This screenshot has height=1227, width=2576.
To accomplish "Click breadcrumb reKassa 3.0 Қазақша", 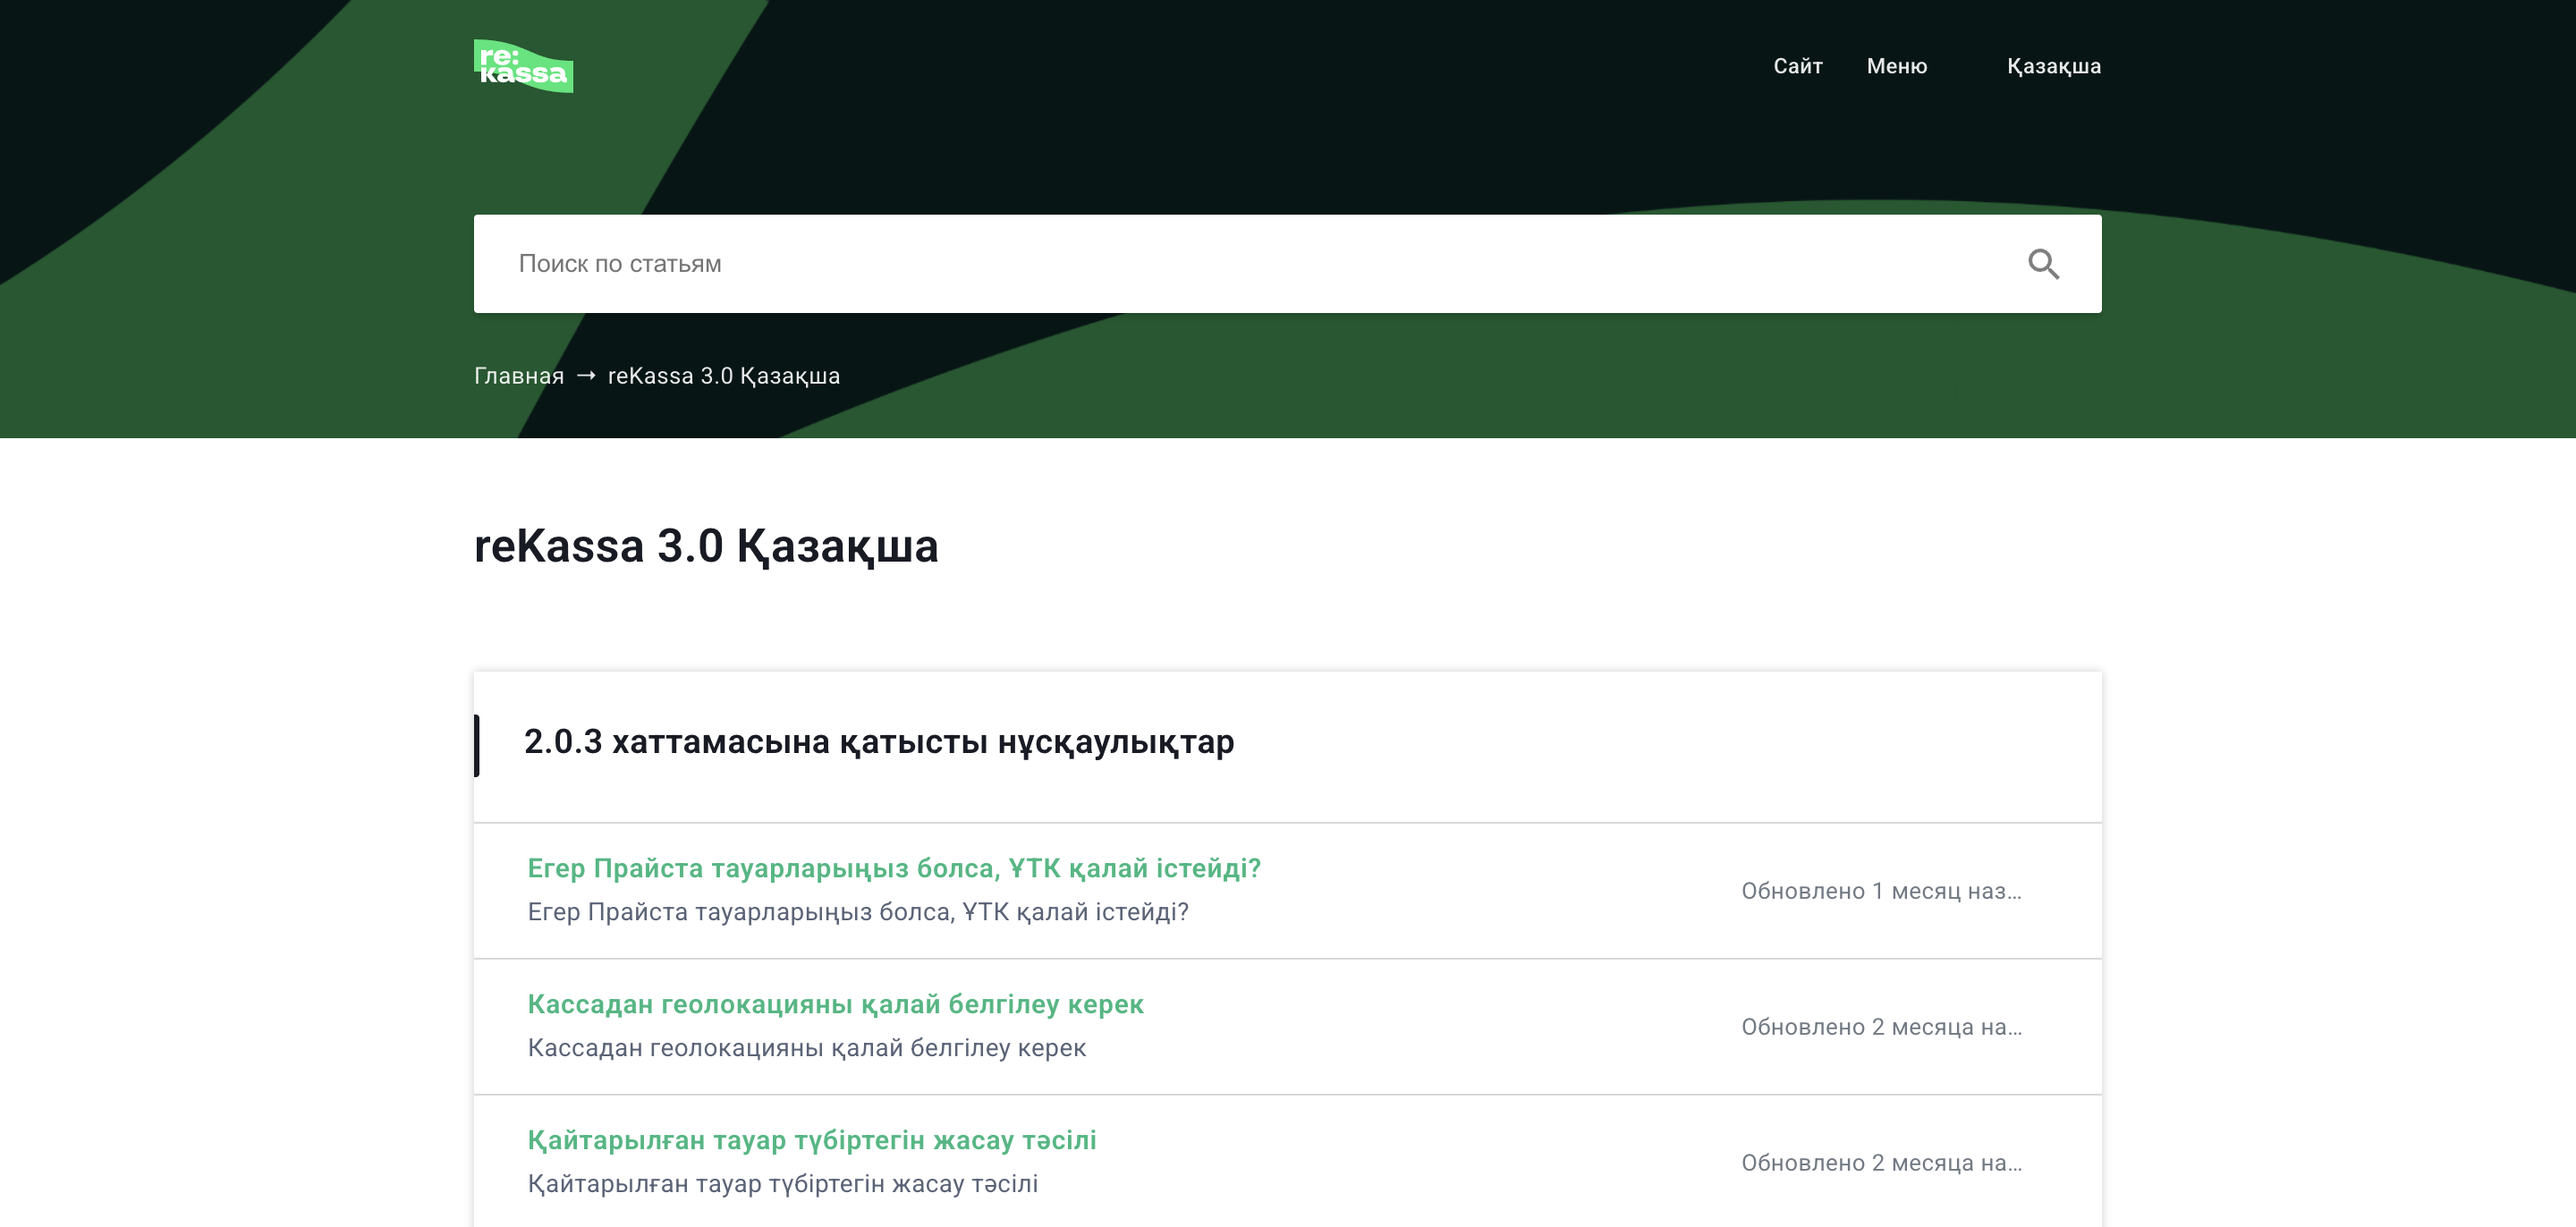I will (x=723, y=376).
